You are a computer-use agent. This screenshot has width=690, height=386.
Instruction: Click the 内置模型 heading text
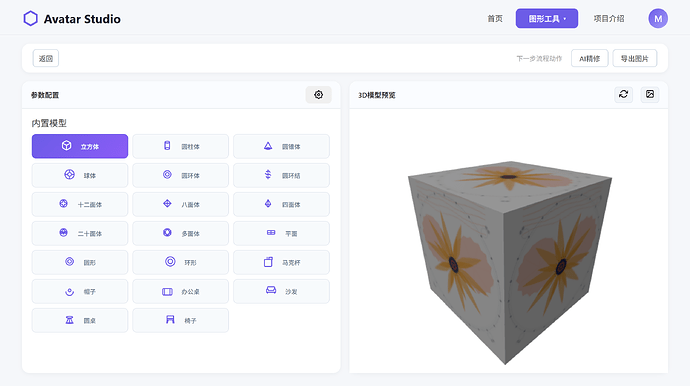pos(49,123)
